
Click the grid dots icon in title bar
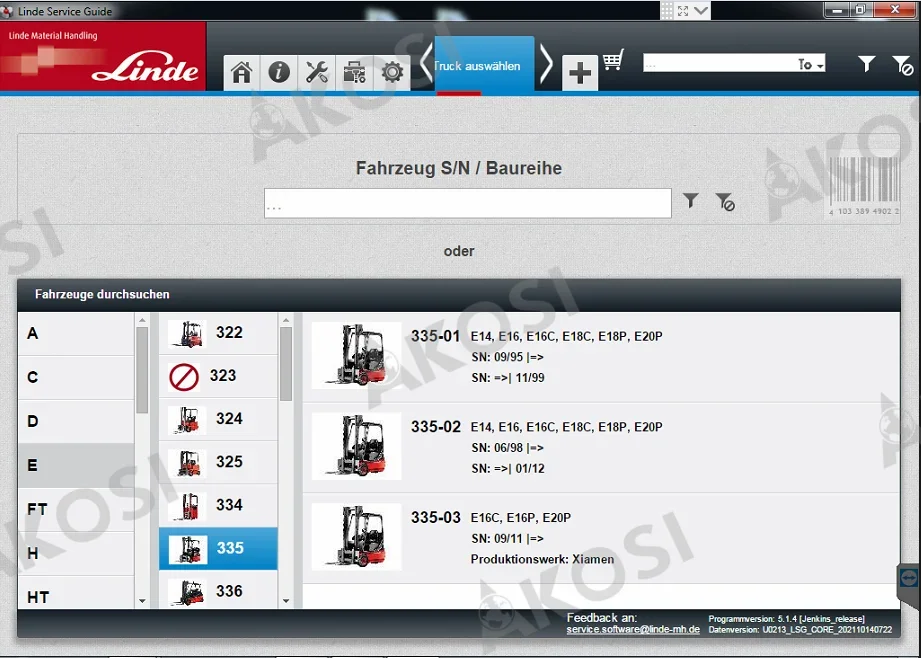[667, 11]
